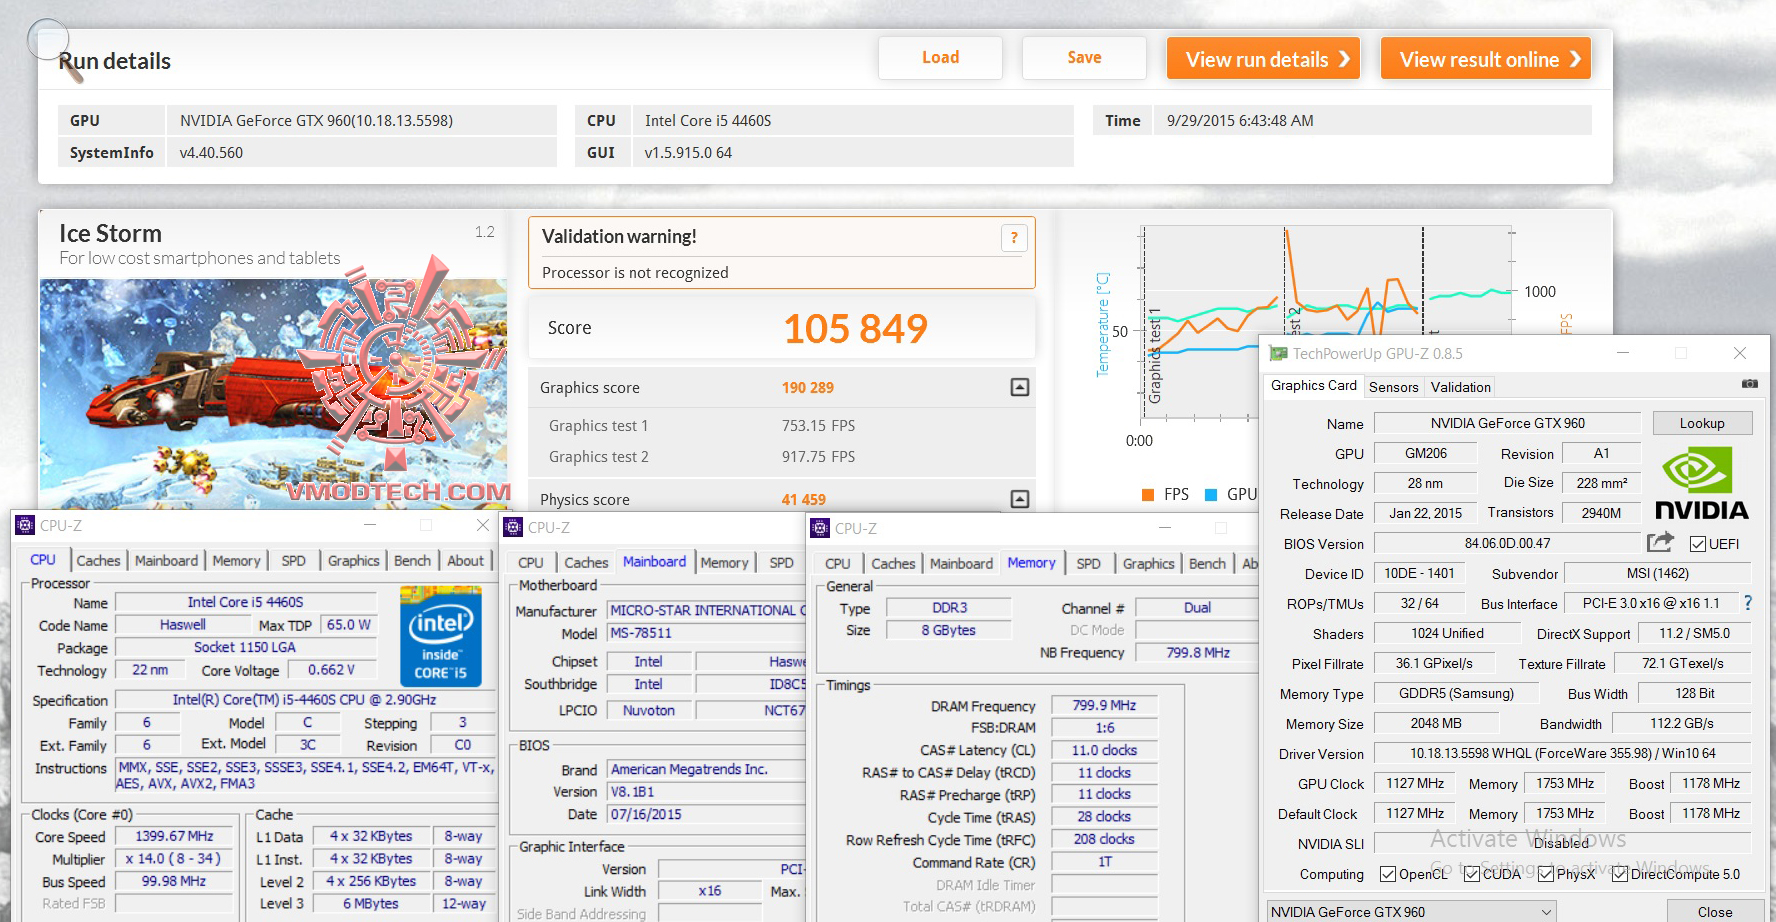Select the CPU tab in the CPU-Z Mainboard window
The image size is (1776, 922).
pyautogui.click(x=531, y=563)
